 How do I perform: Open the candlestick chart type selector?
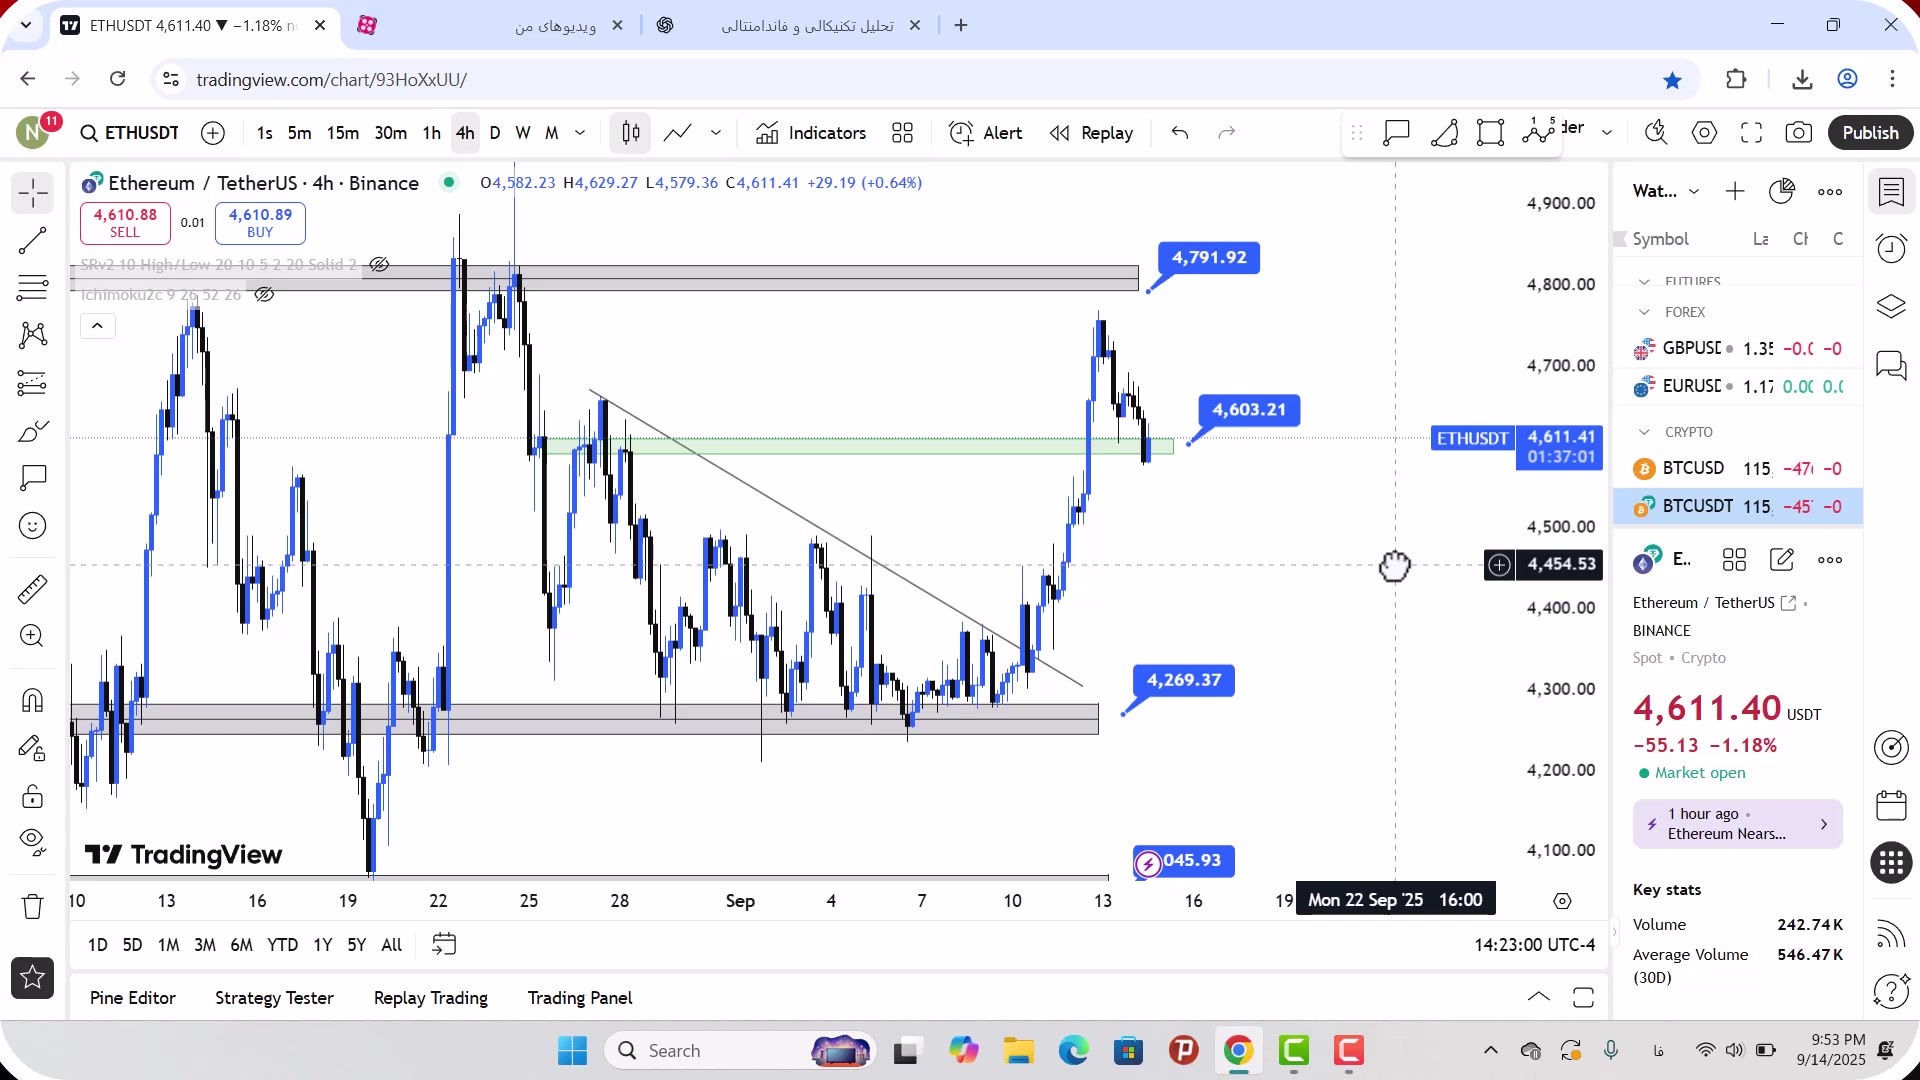coord(631,133)
